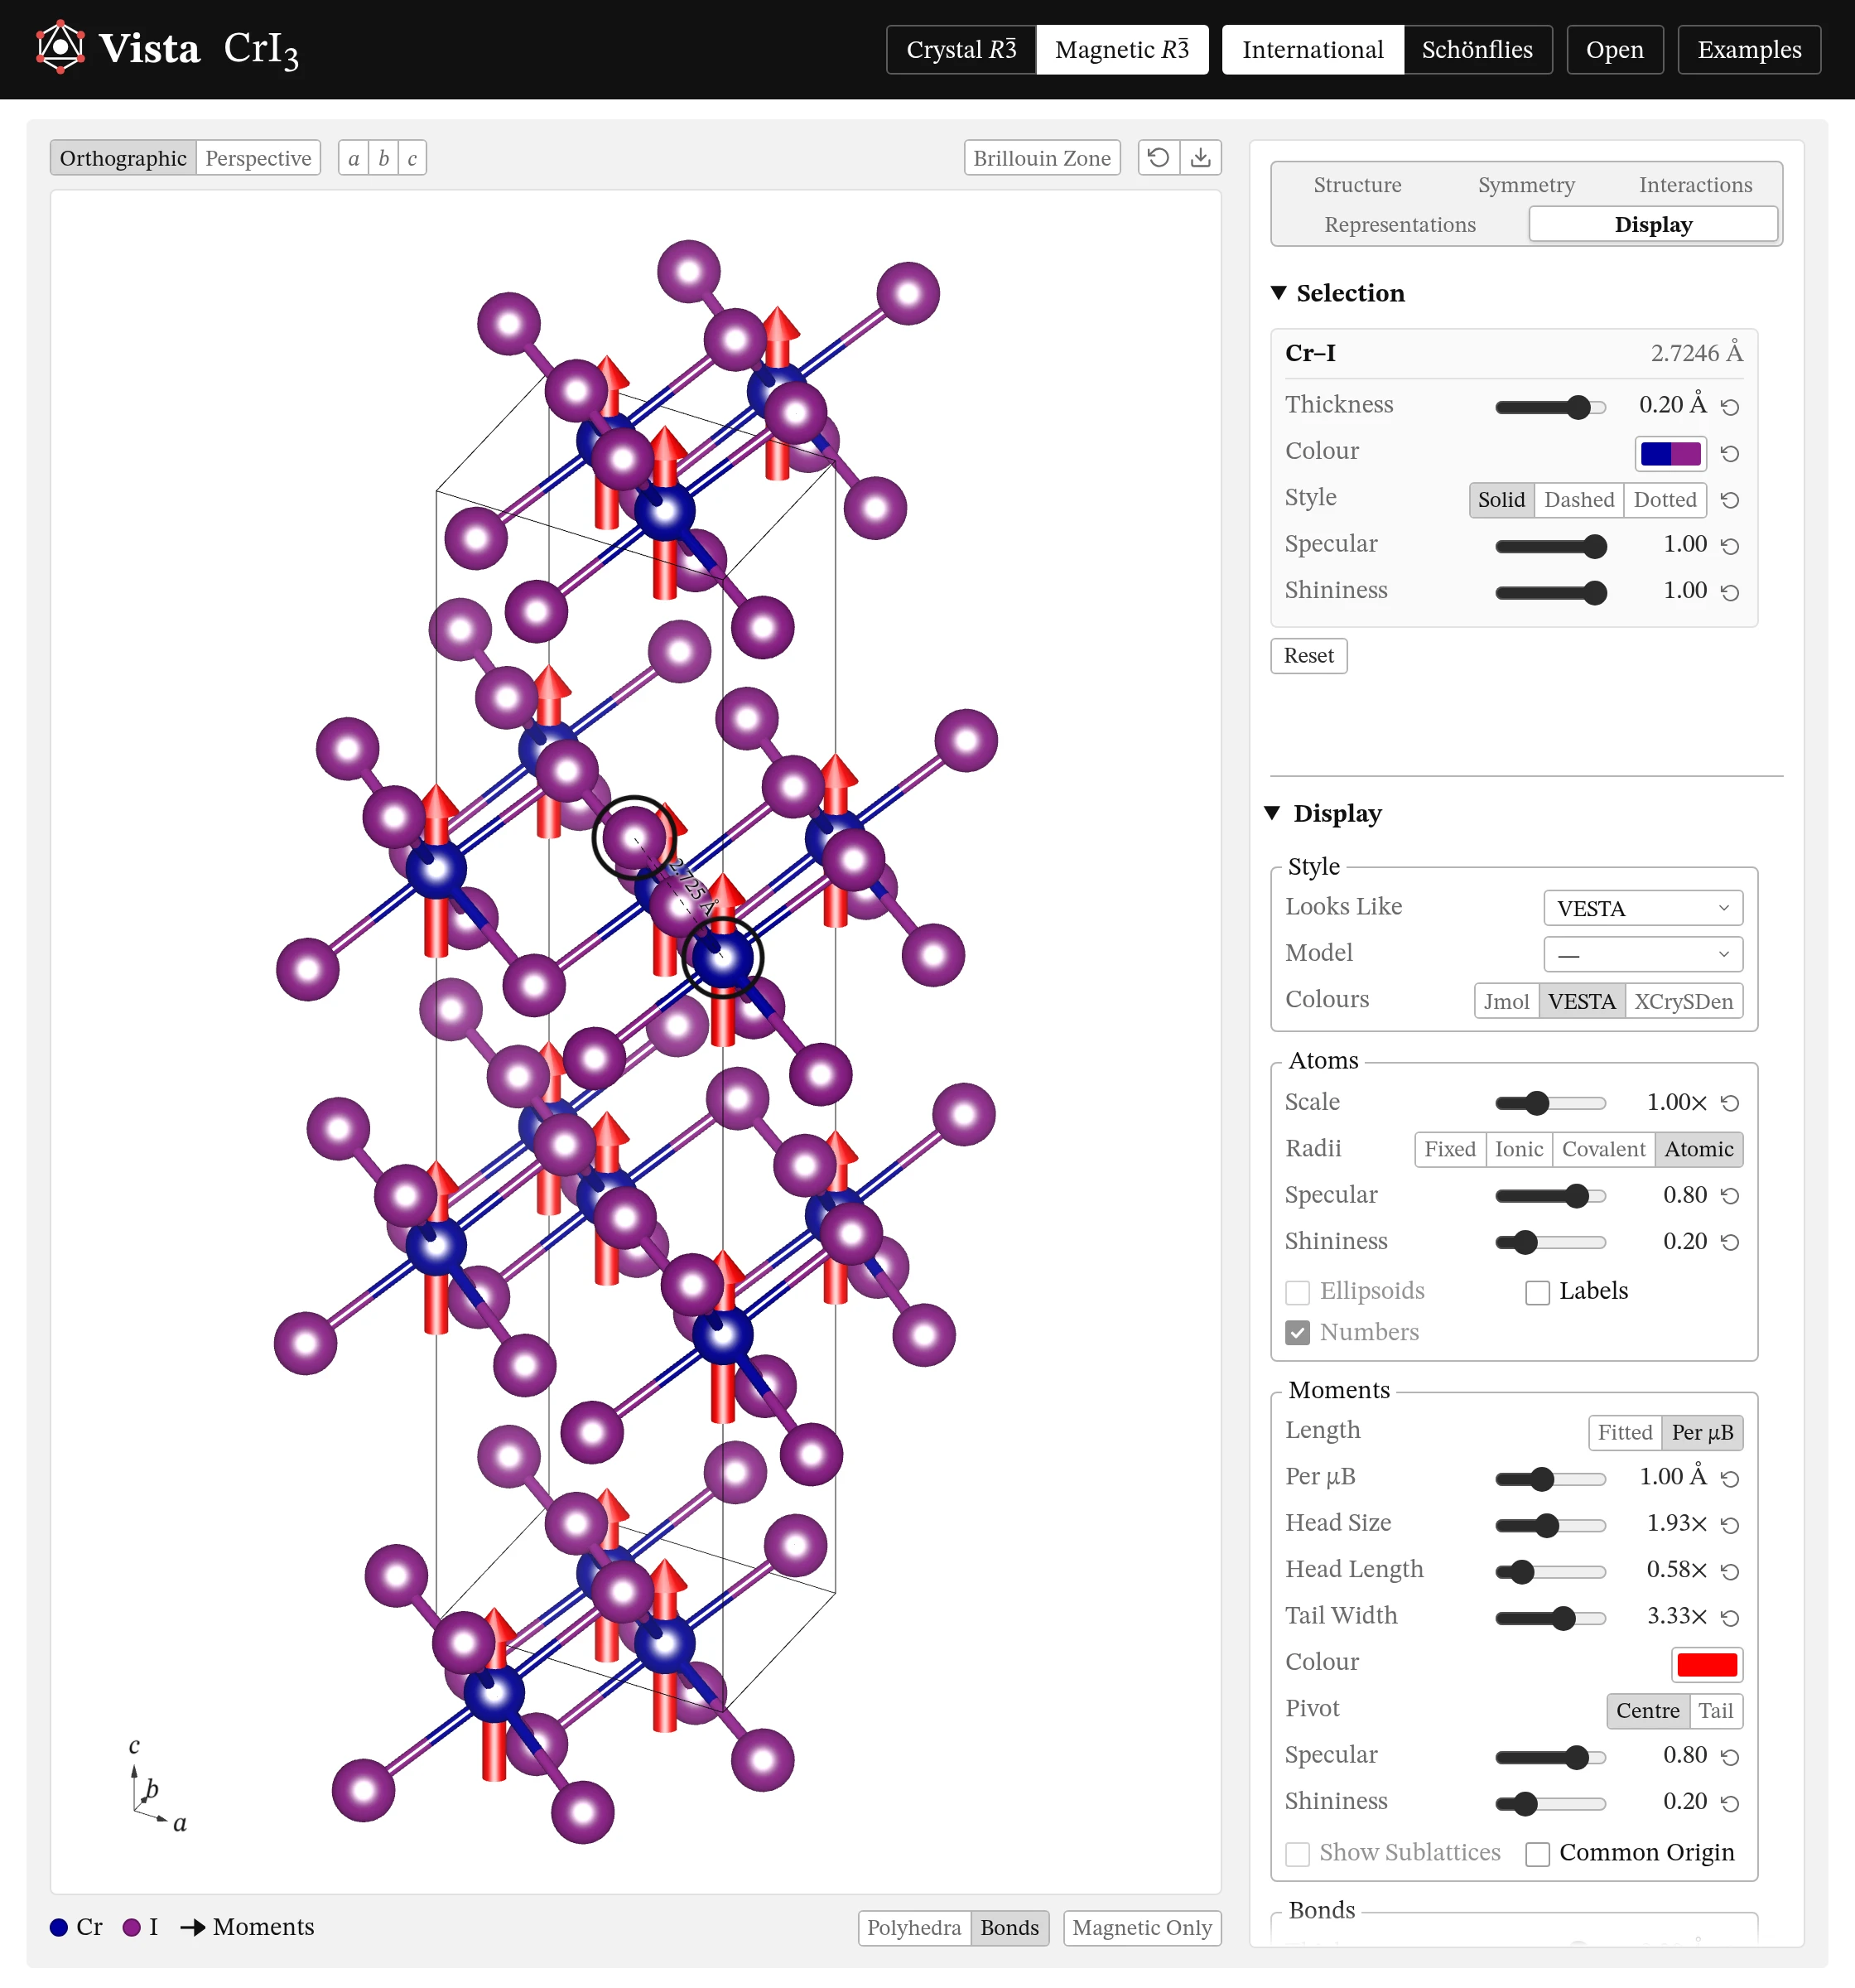Reset the Atoms Specular value
1855x1988 pixels.
pos(1730,1196)
